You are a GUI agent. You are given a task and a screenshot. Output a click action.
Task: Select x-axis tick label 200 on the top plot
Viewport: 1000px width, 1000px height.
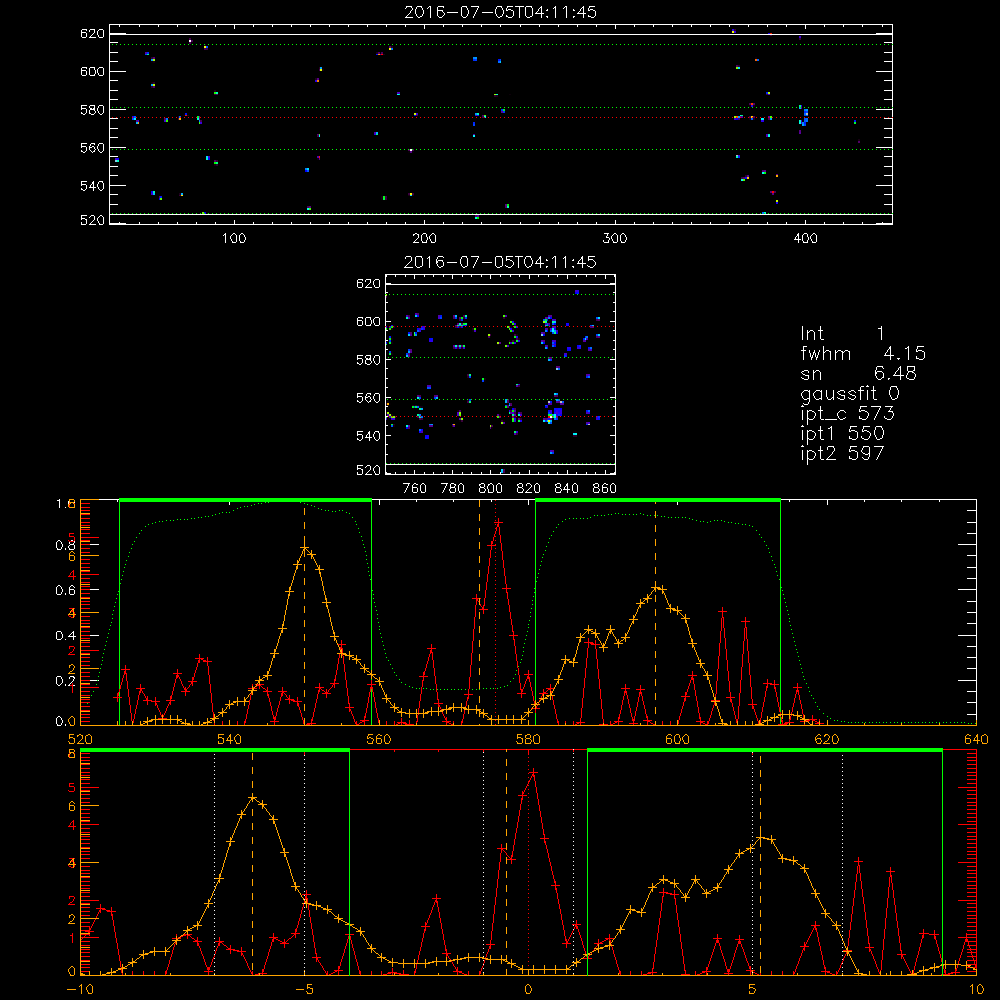(x=424, y=239)
